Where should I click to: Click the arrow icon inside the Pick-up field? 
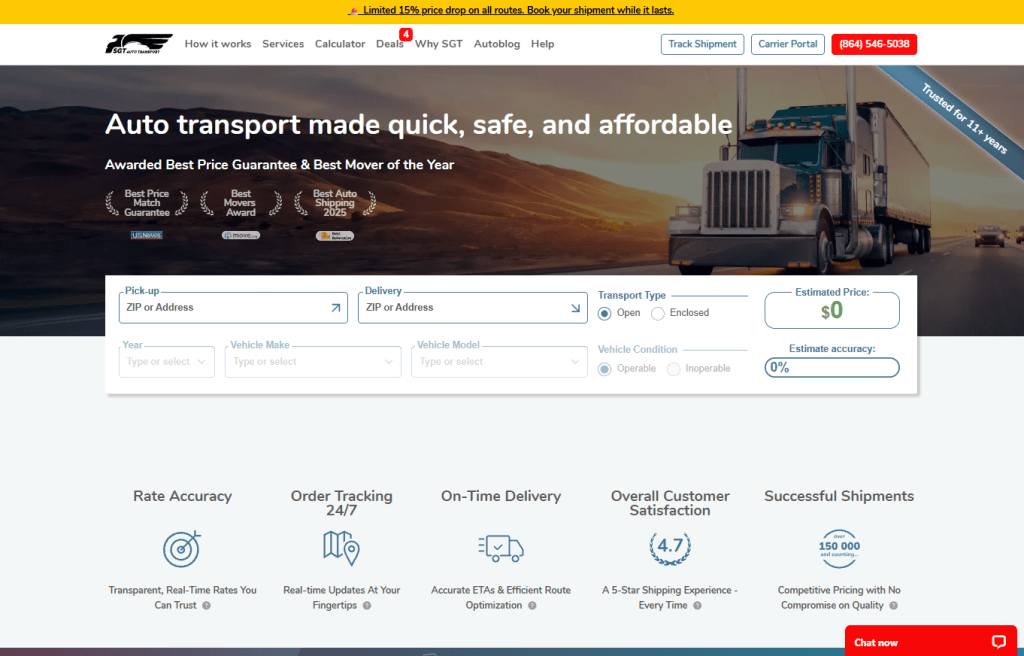tap(337, 308)
